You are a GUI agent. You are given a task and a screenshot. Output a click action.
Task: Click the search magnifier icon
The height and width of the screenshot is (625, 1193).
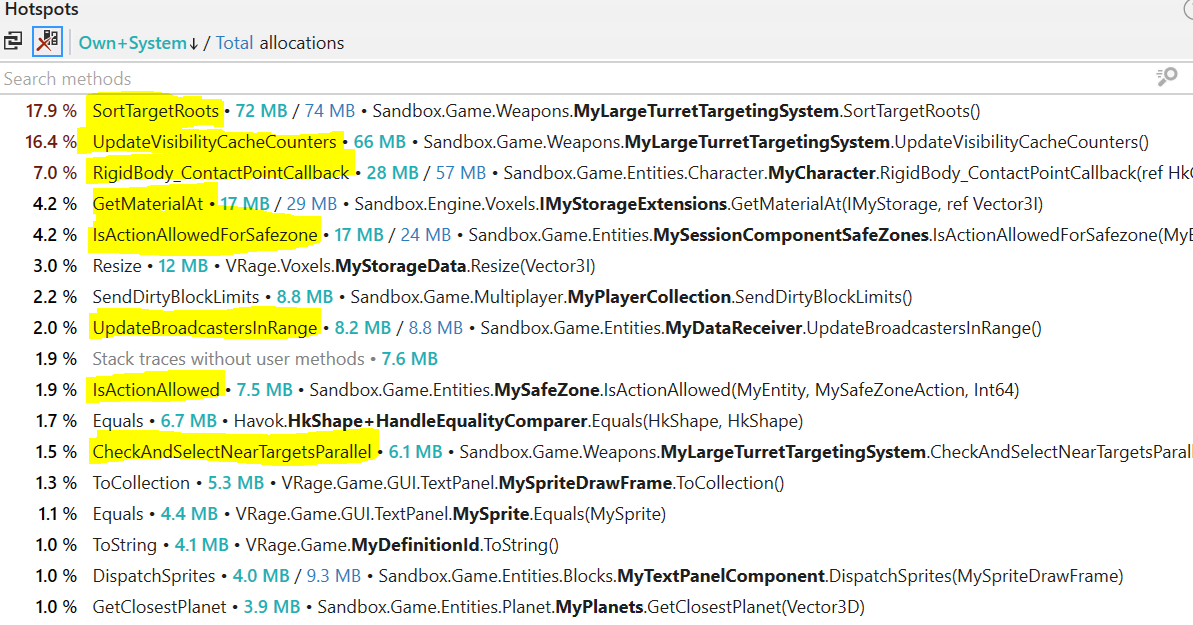[1166, 78]
